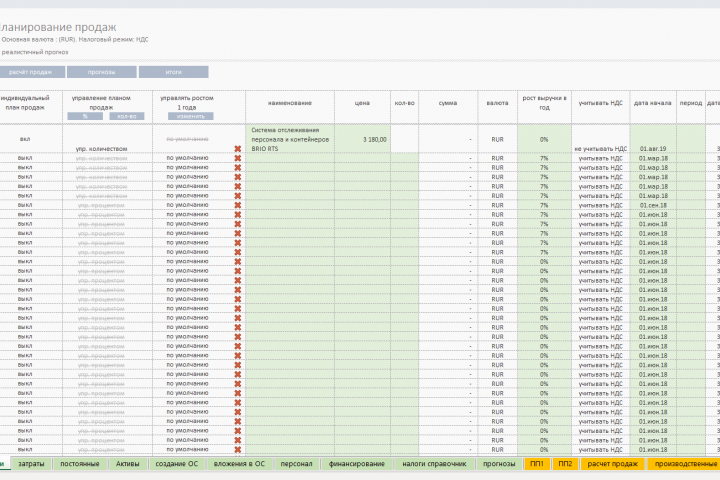Screen dimensions: 720x480
Task: Toggle the 'вкл' cell in the BRIO RTS row
Action: coord(25,139)
